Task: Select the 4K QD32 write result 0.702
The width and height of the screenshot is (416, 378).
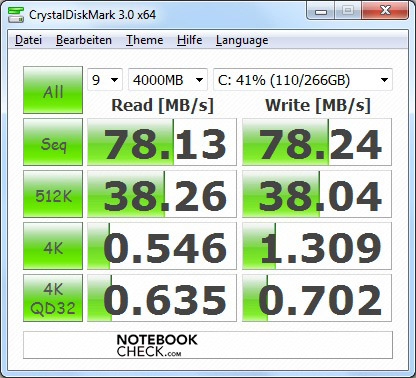Action: (317, 298)
